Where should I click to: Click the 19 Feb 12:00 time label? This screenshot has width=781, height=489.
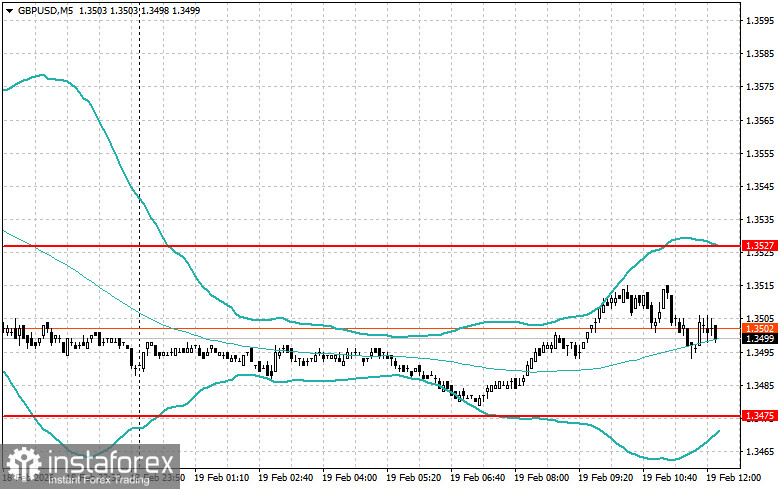(734, 478)
